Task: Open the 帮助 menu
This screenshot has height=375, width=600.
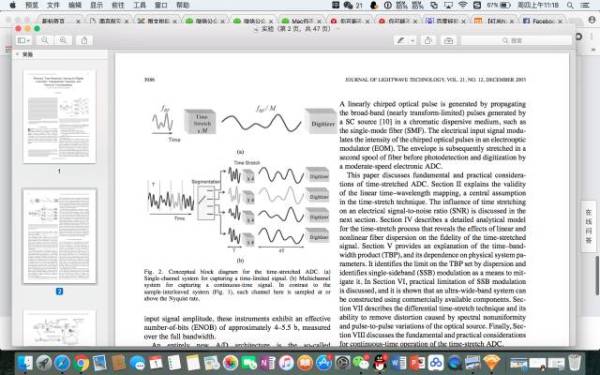Action: click(x=183, y=5)
